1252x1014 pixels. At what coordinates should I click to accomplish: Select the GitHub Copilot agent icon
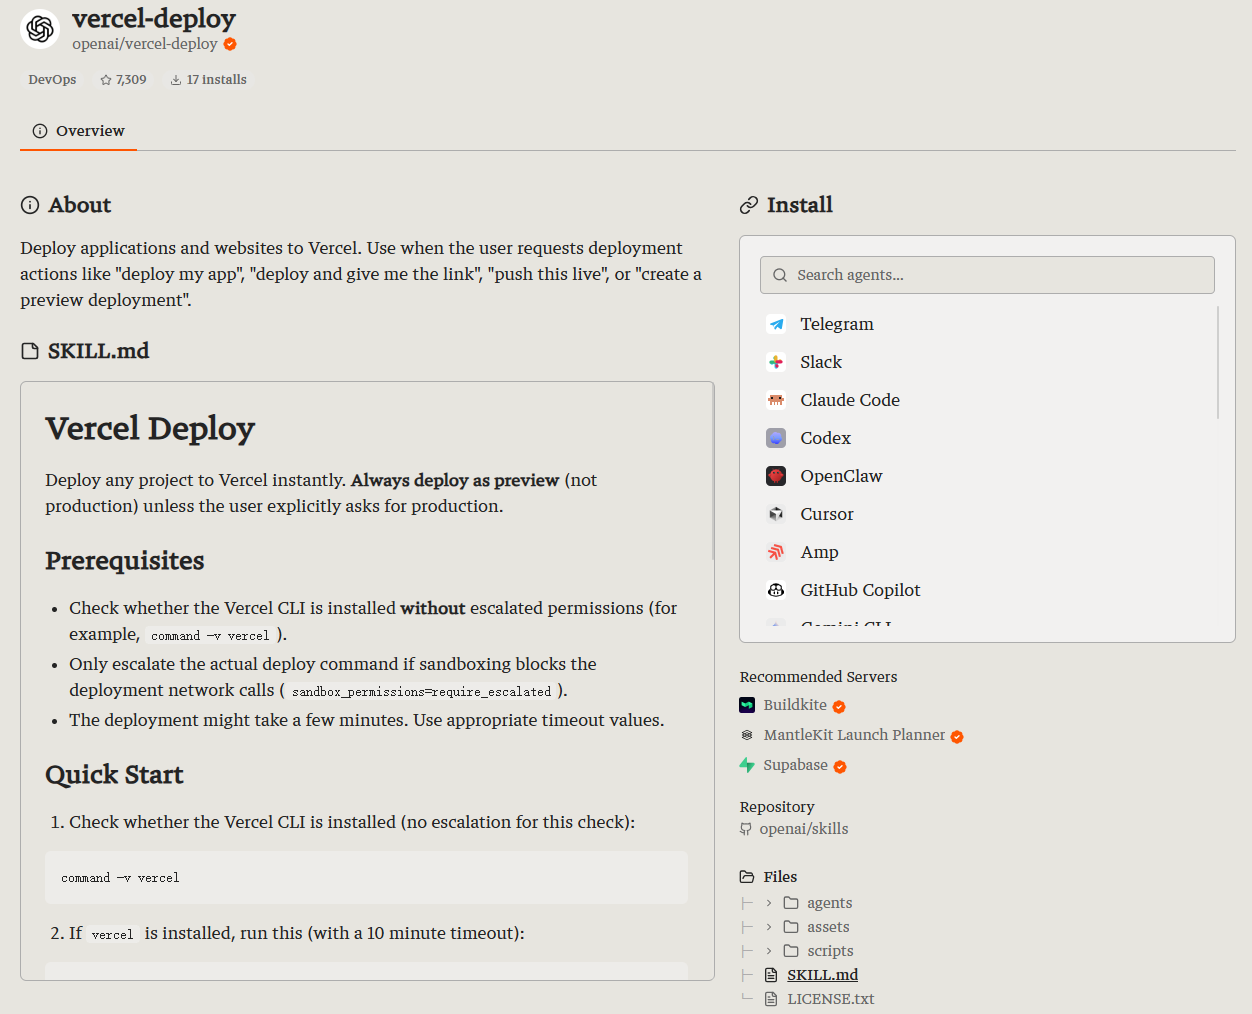click(776, 590)
